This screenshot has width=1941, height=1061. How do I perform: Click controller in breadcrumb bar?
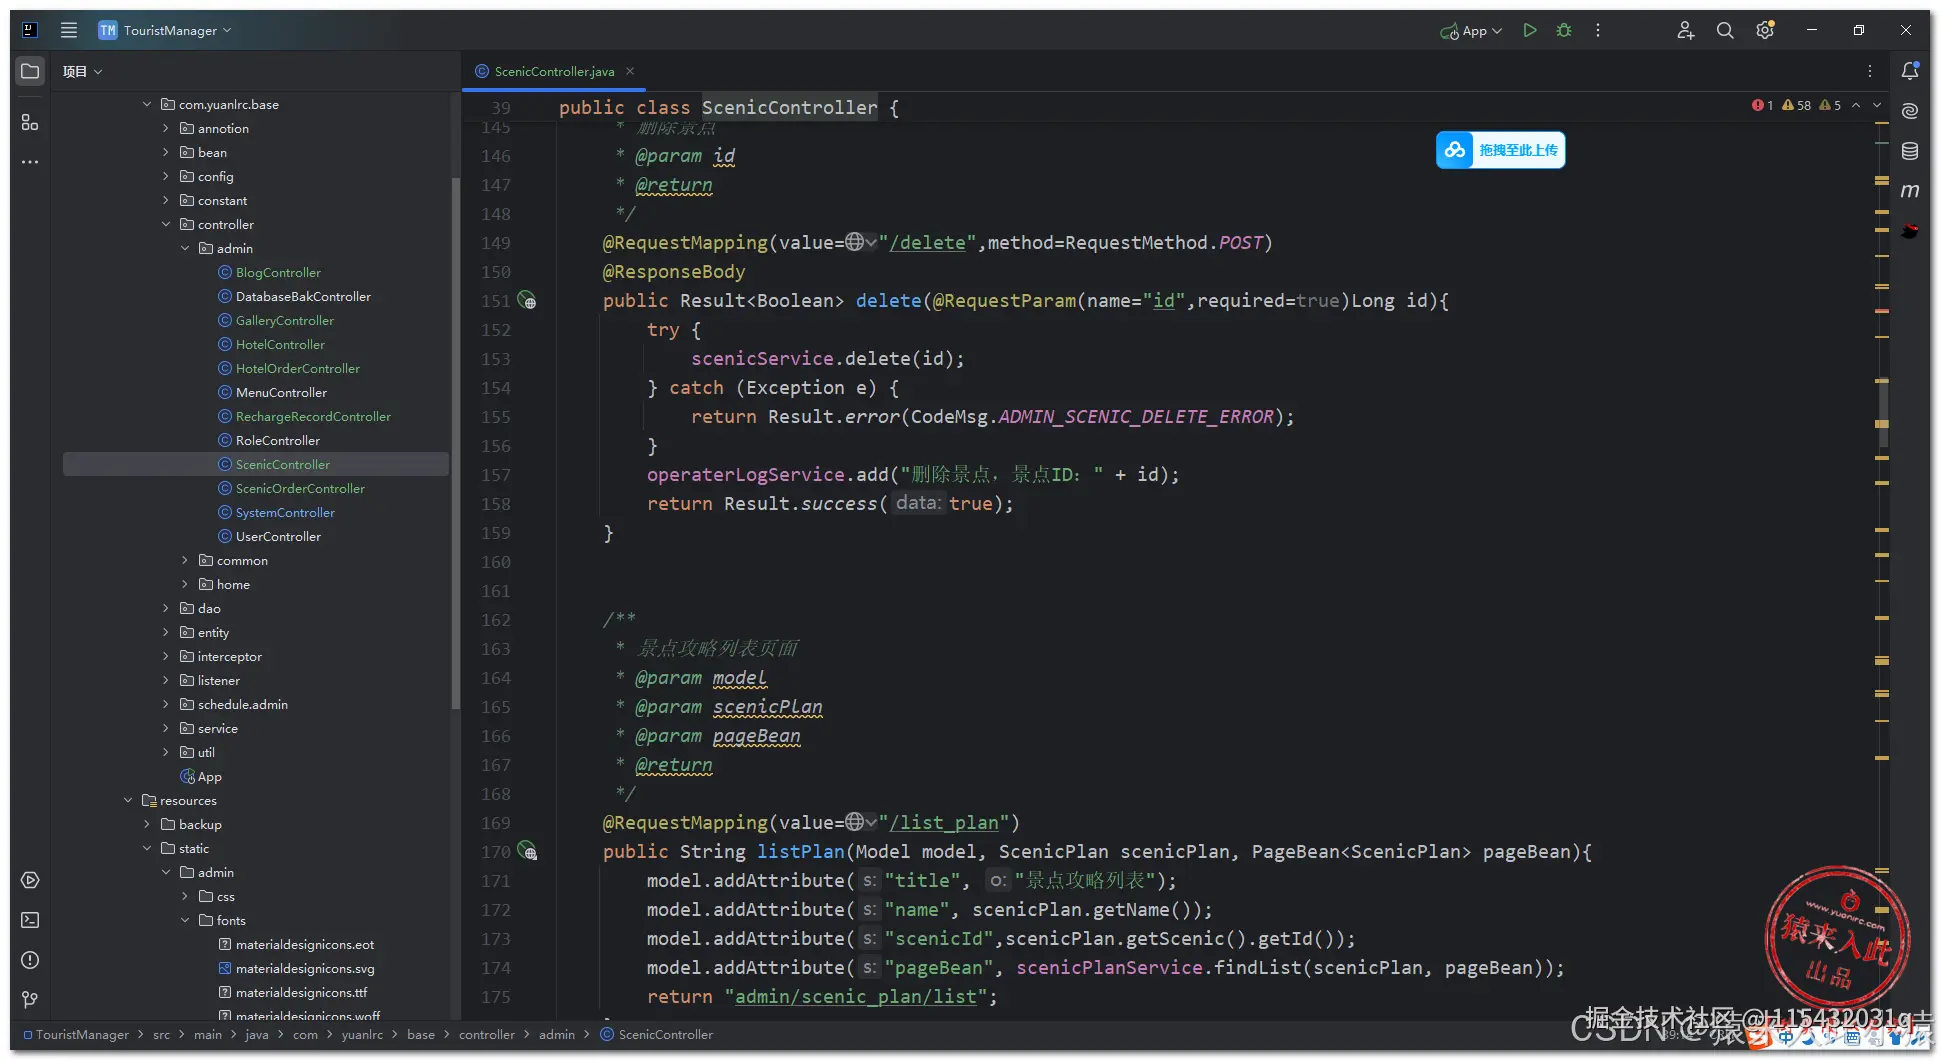[487, 1034]
